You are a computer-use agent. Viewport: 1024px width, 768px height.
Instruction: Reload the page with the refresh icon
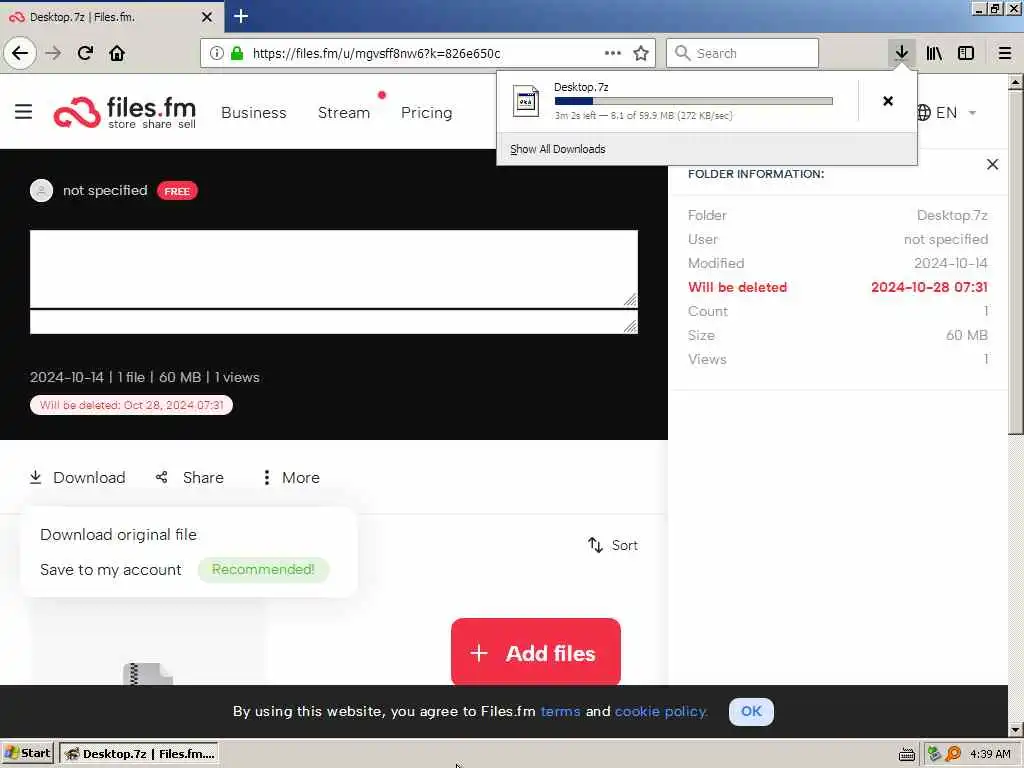[x=85, y=53]
